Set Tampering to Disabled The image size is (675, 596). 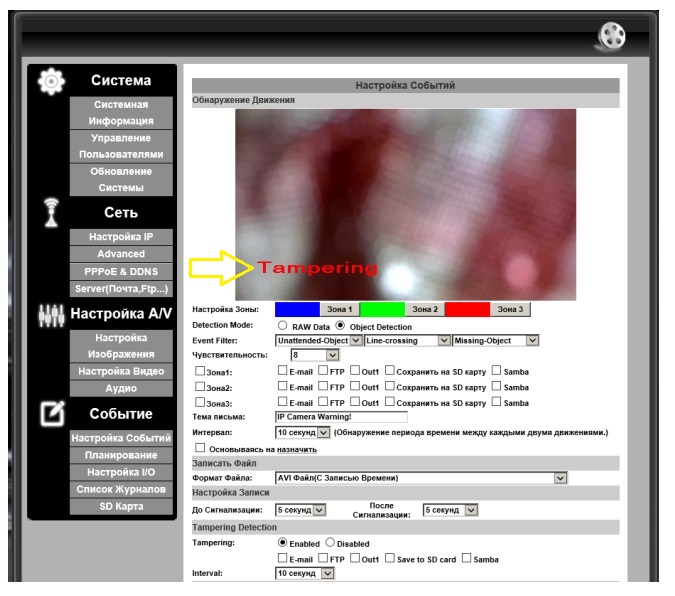(330, 542)
